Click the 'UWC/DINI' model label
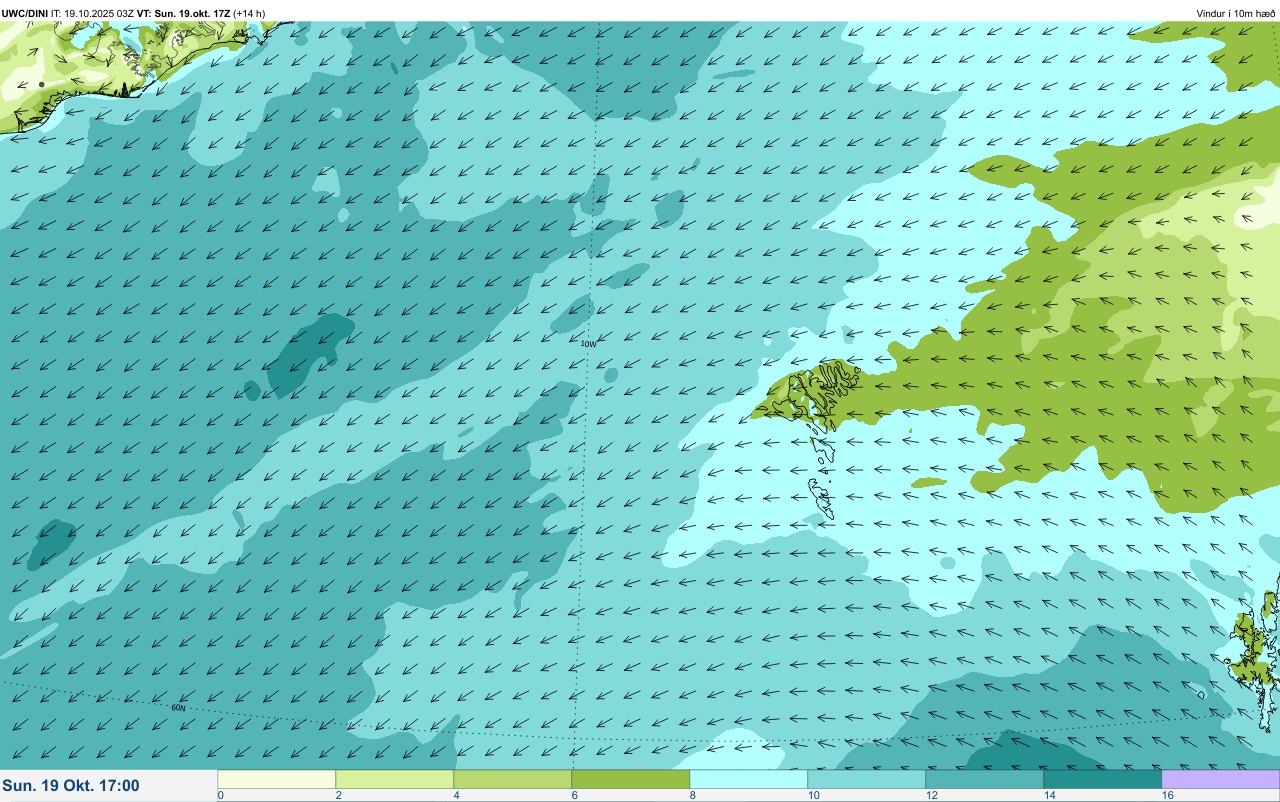Image resolution: width=1280 pixels, height=802 pixels. click(25, 13)
